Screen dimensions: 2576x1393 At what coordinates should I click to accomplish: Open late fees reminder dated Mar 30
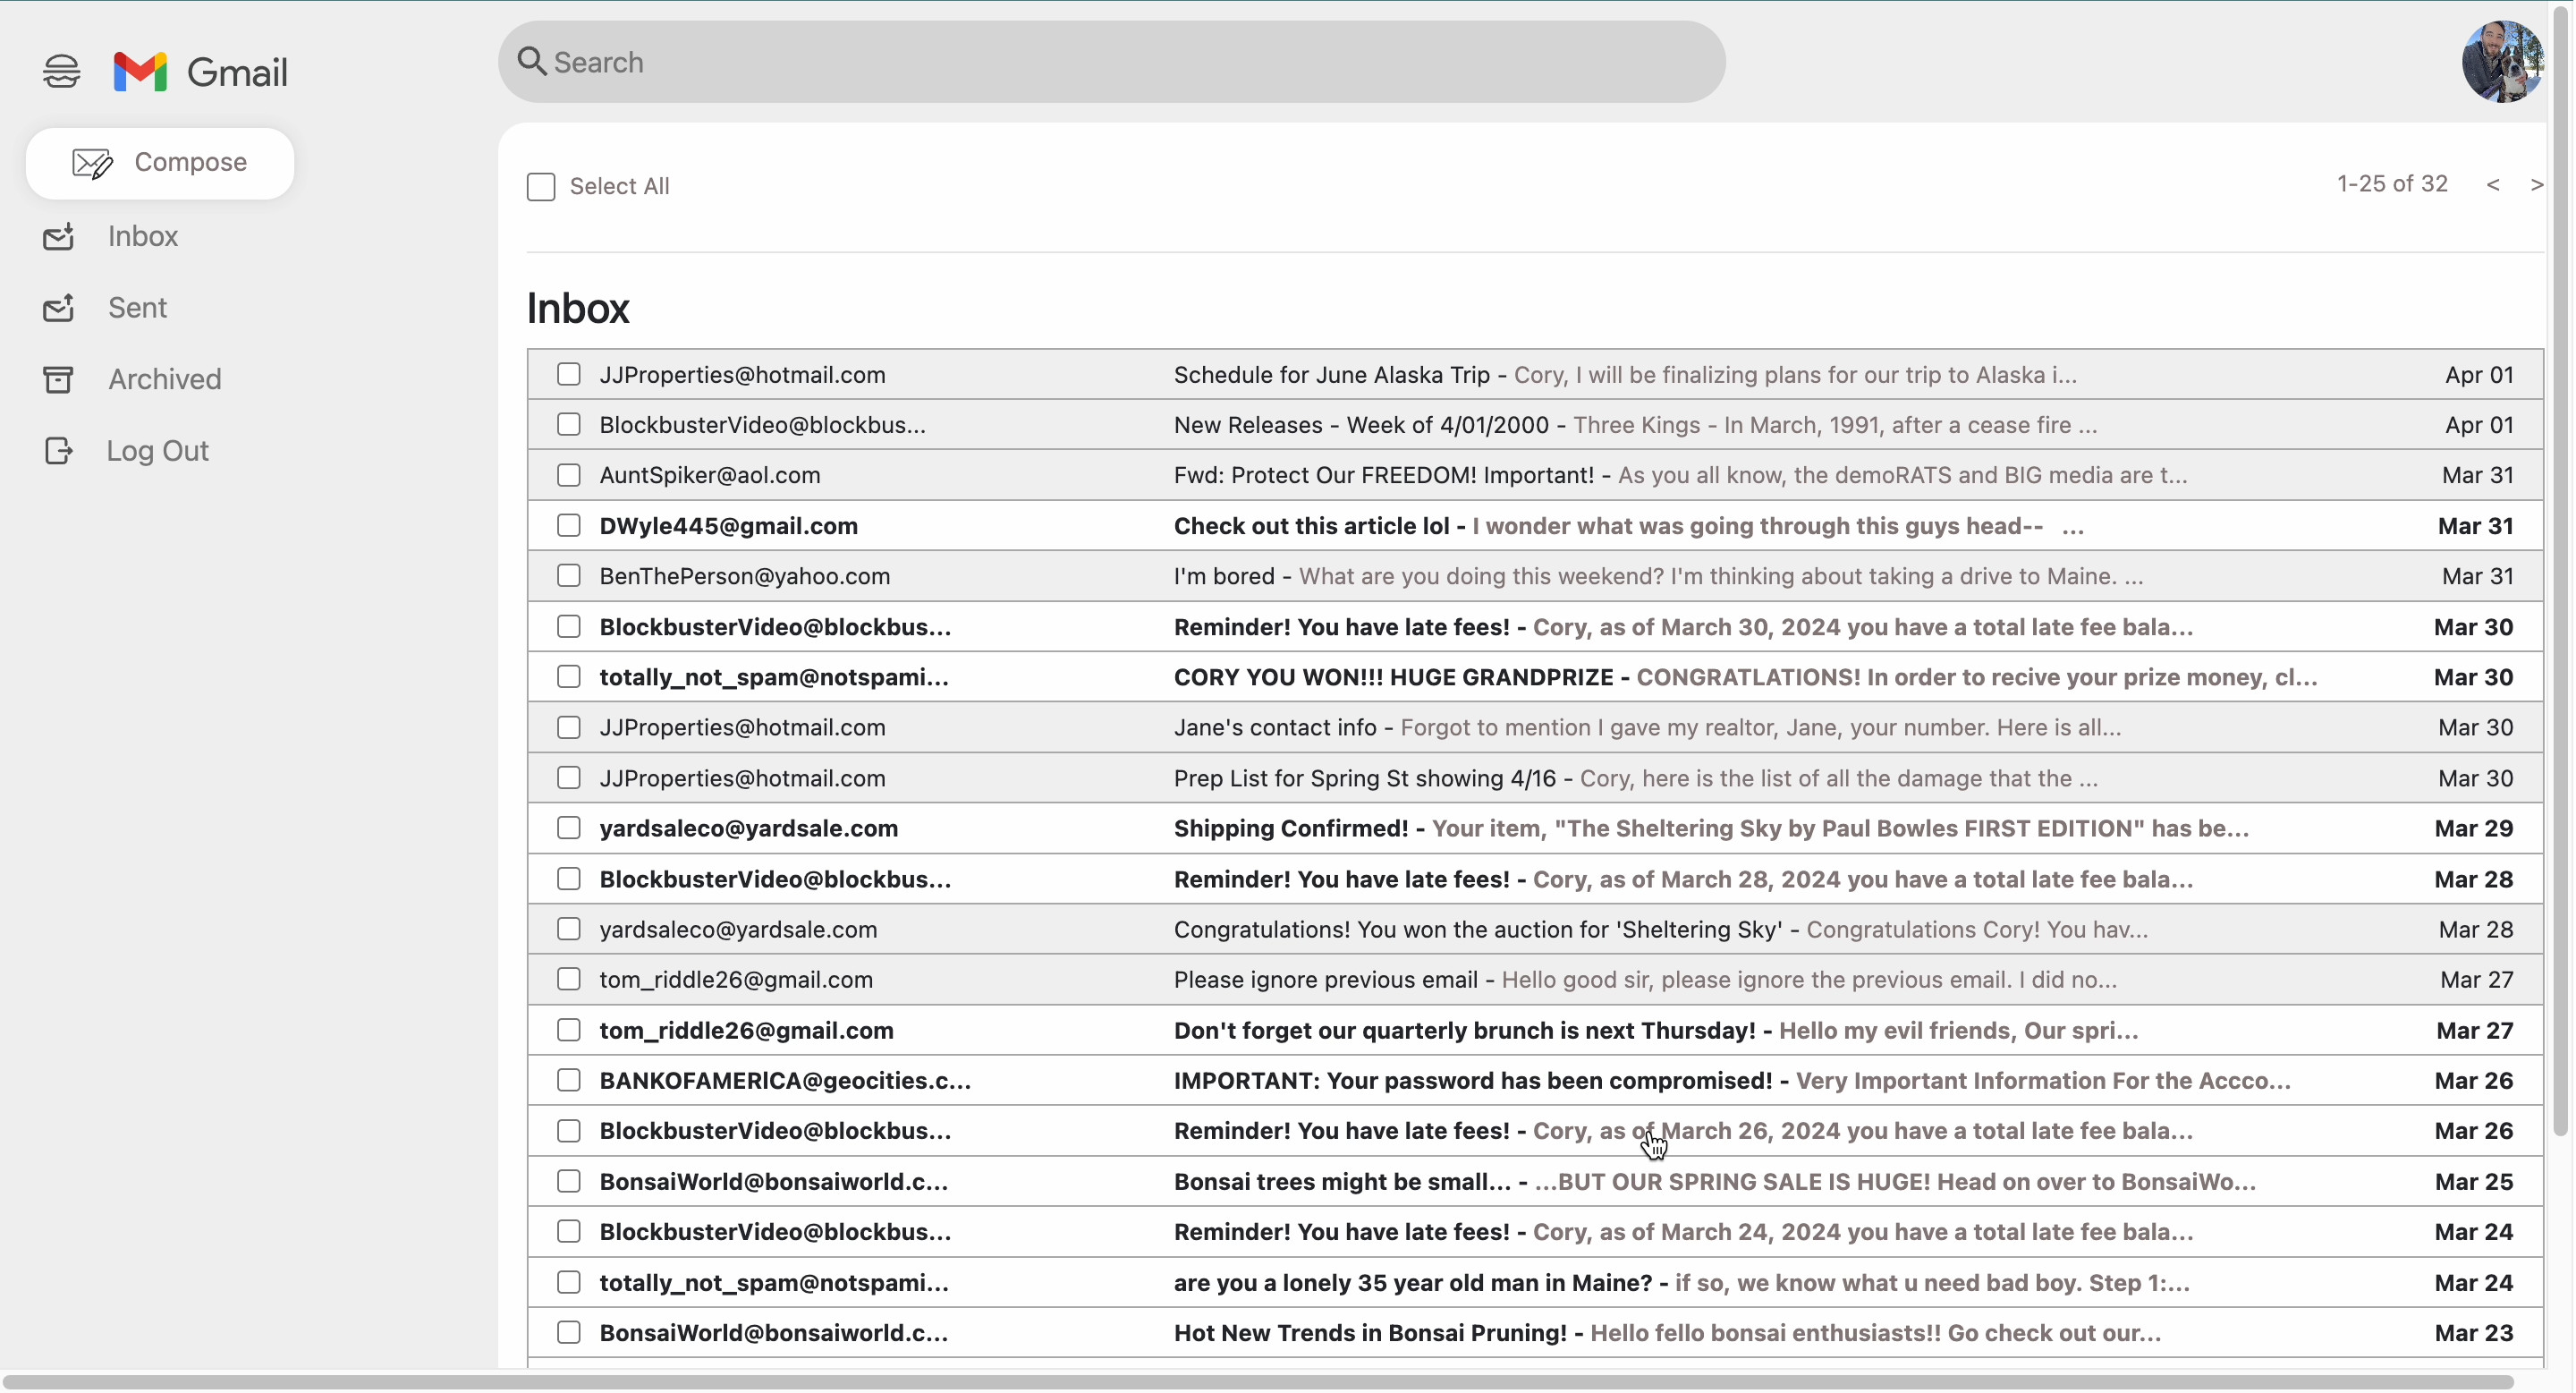[1535, 627]
